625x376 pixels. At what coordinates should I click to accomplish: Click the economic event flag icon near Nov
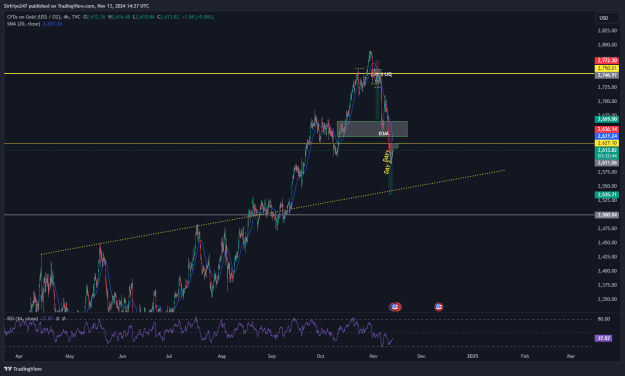point(395,307)
